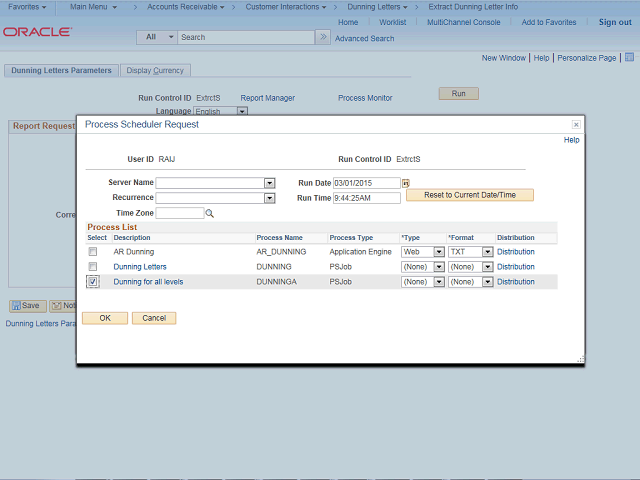Viewport: 640px width, 480px height.
Task: Change the AR Dunning TXT format dropdown
Action: [x=487, y=252]
